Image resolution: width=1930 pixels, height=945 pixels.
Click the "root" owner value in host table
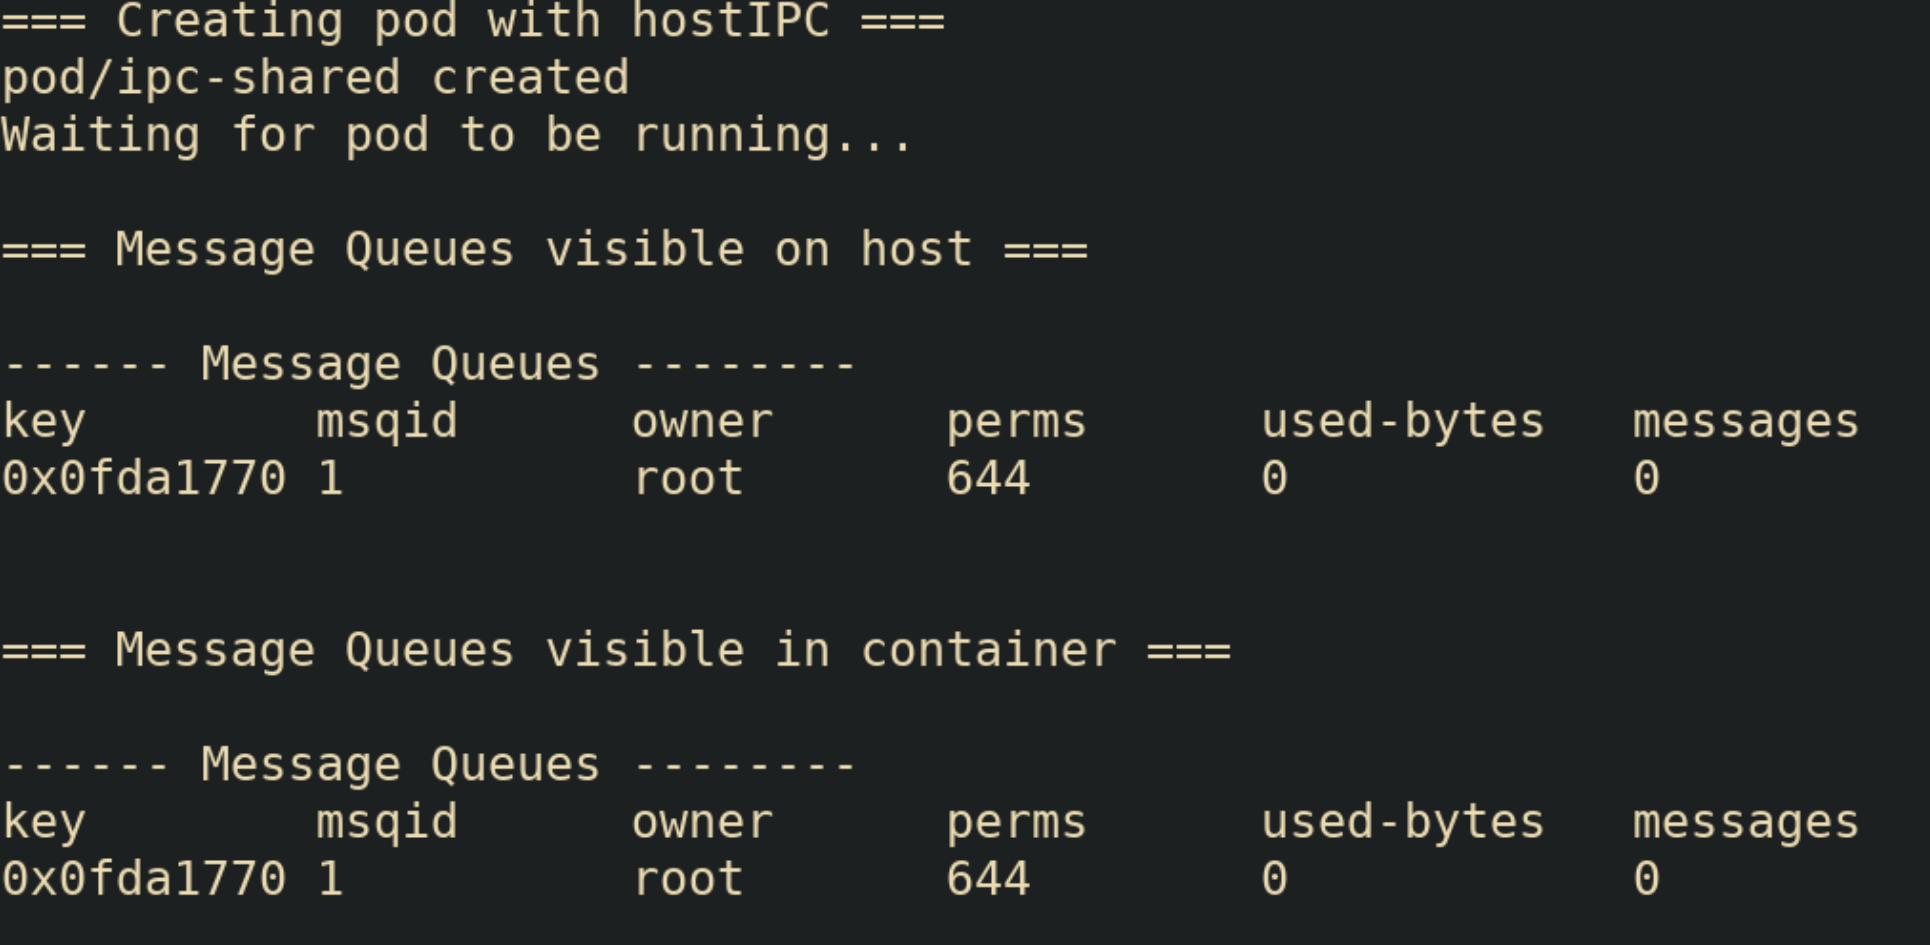[688, 478]
